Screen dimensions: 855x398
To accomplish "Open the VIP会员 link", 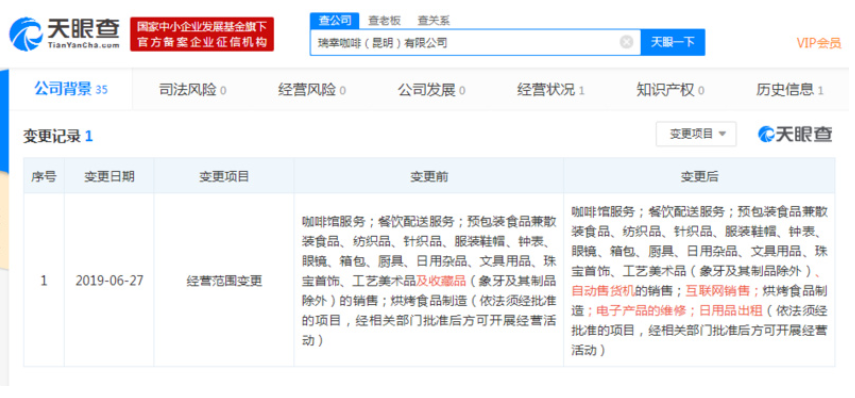I will (818, 43).
